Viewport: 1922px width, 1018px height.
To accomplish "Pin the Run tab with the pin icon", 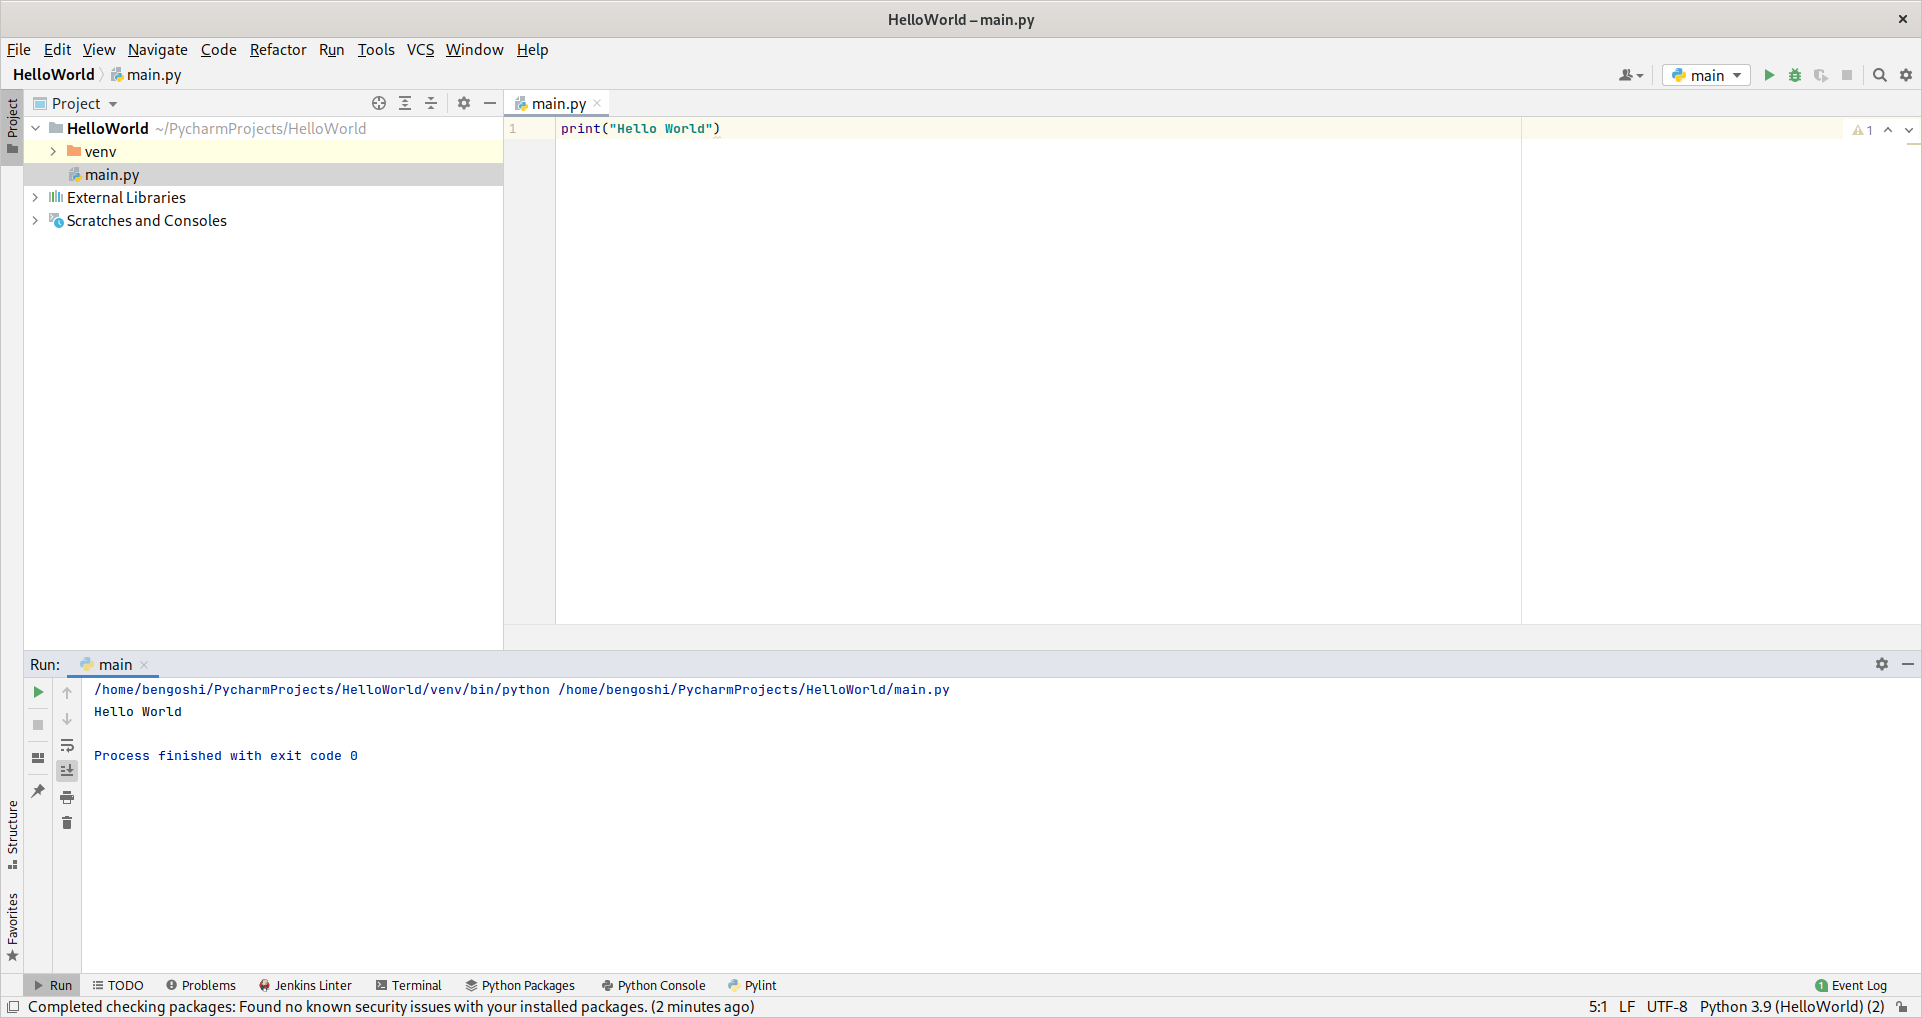I will click(37, 790).
